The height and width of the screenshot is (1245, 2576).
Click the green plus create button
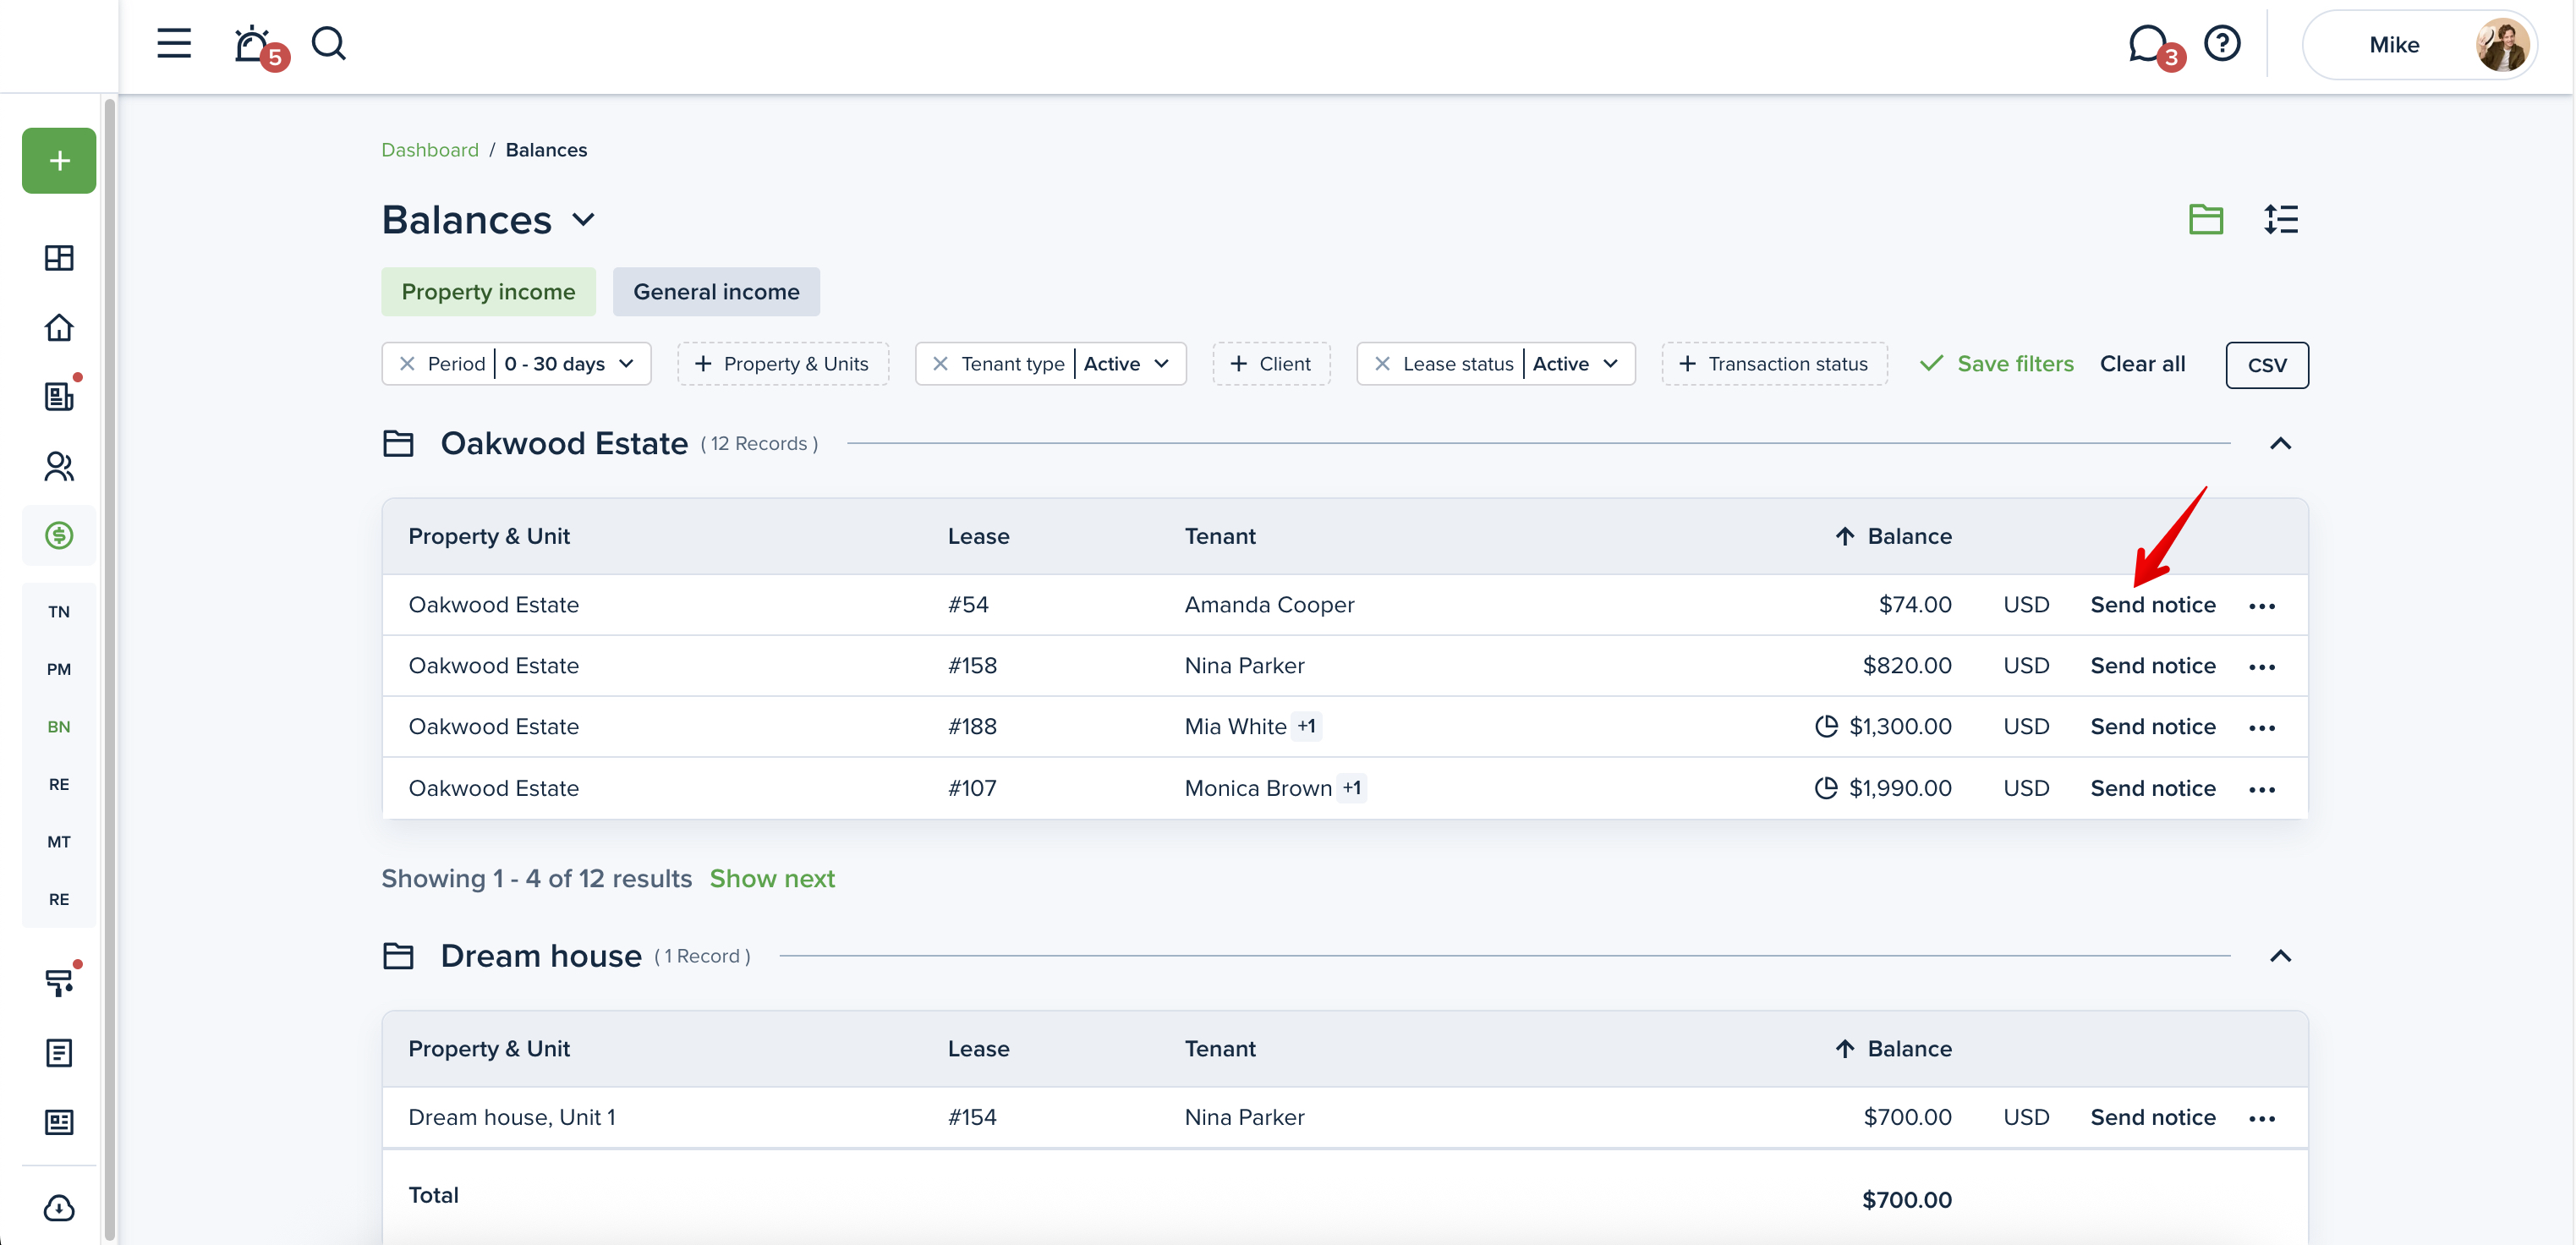(x=59, y=160)
